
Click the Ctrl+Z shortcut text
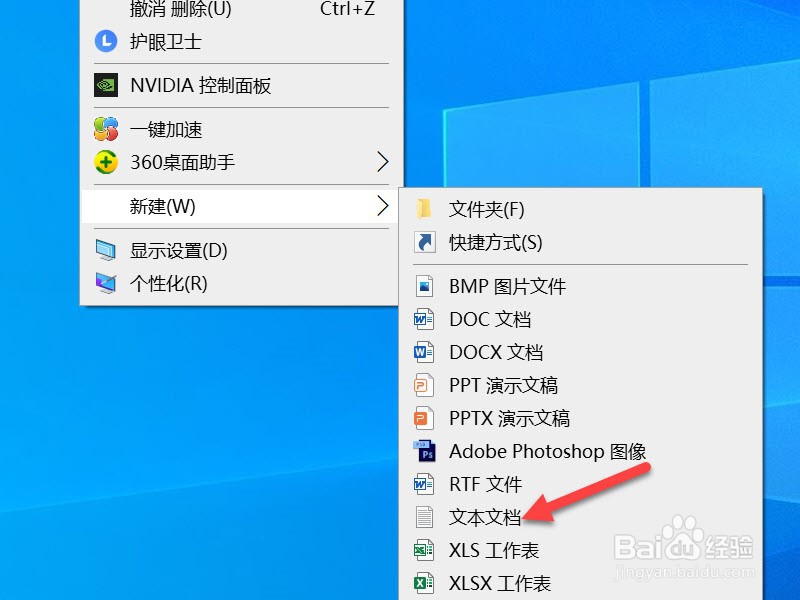coord(347,9)
